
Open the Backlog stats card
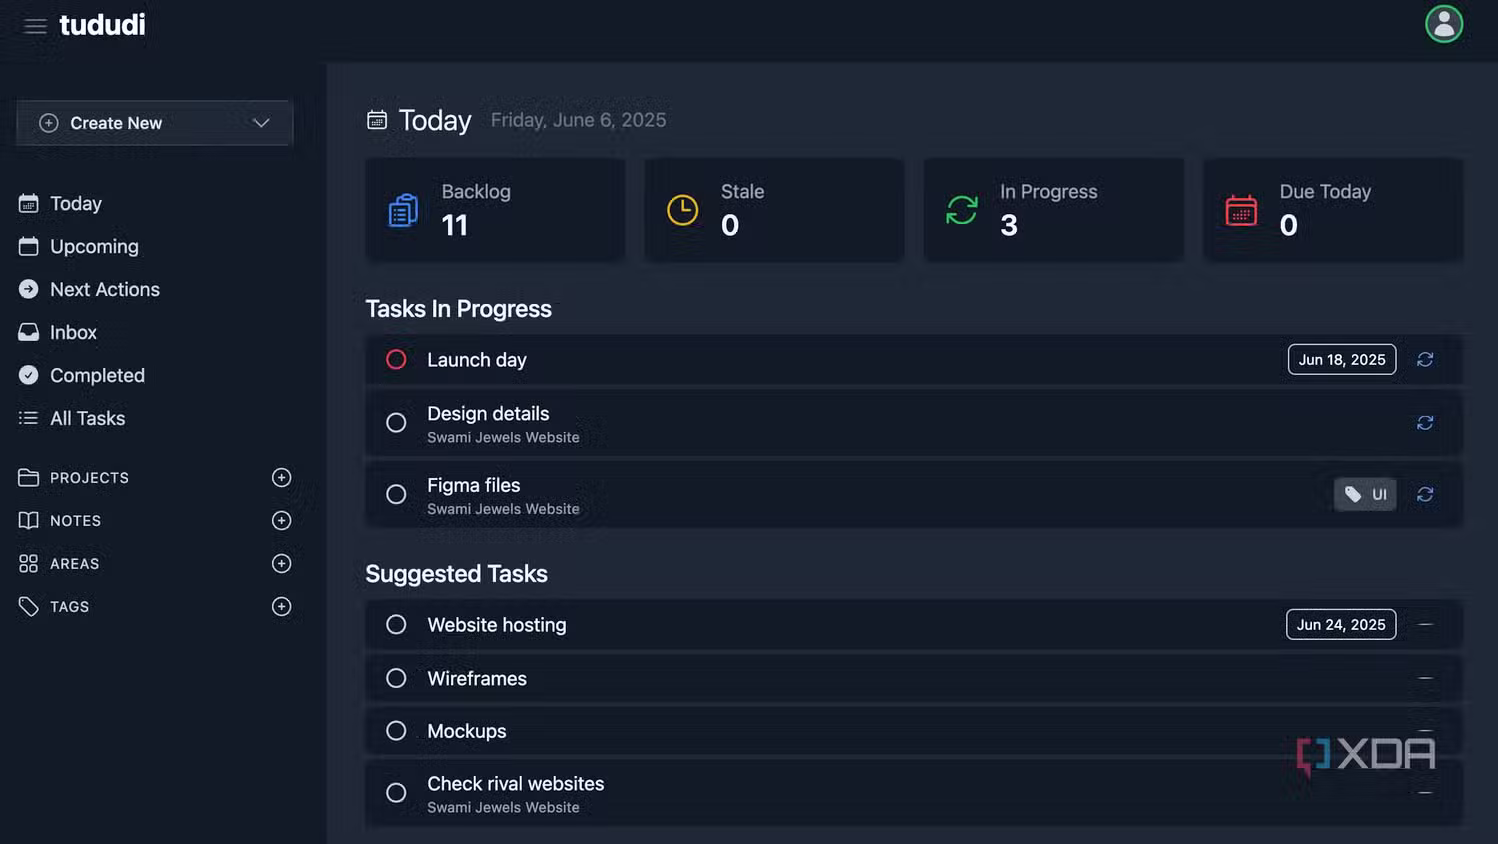click(495, 210)
